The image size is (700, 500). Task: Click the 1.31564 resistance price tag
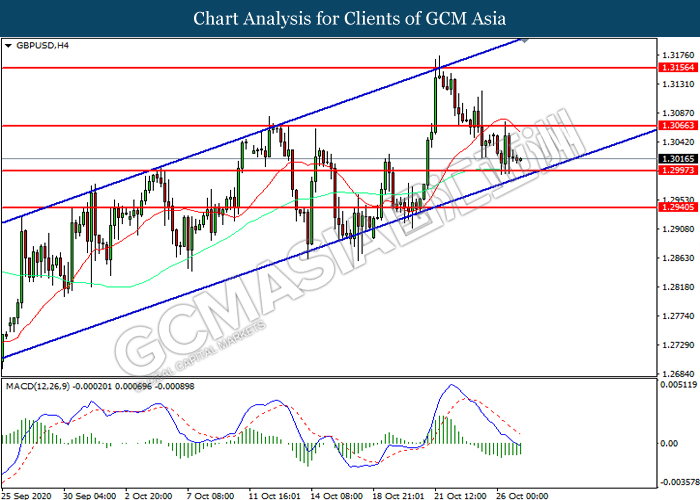678,67
